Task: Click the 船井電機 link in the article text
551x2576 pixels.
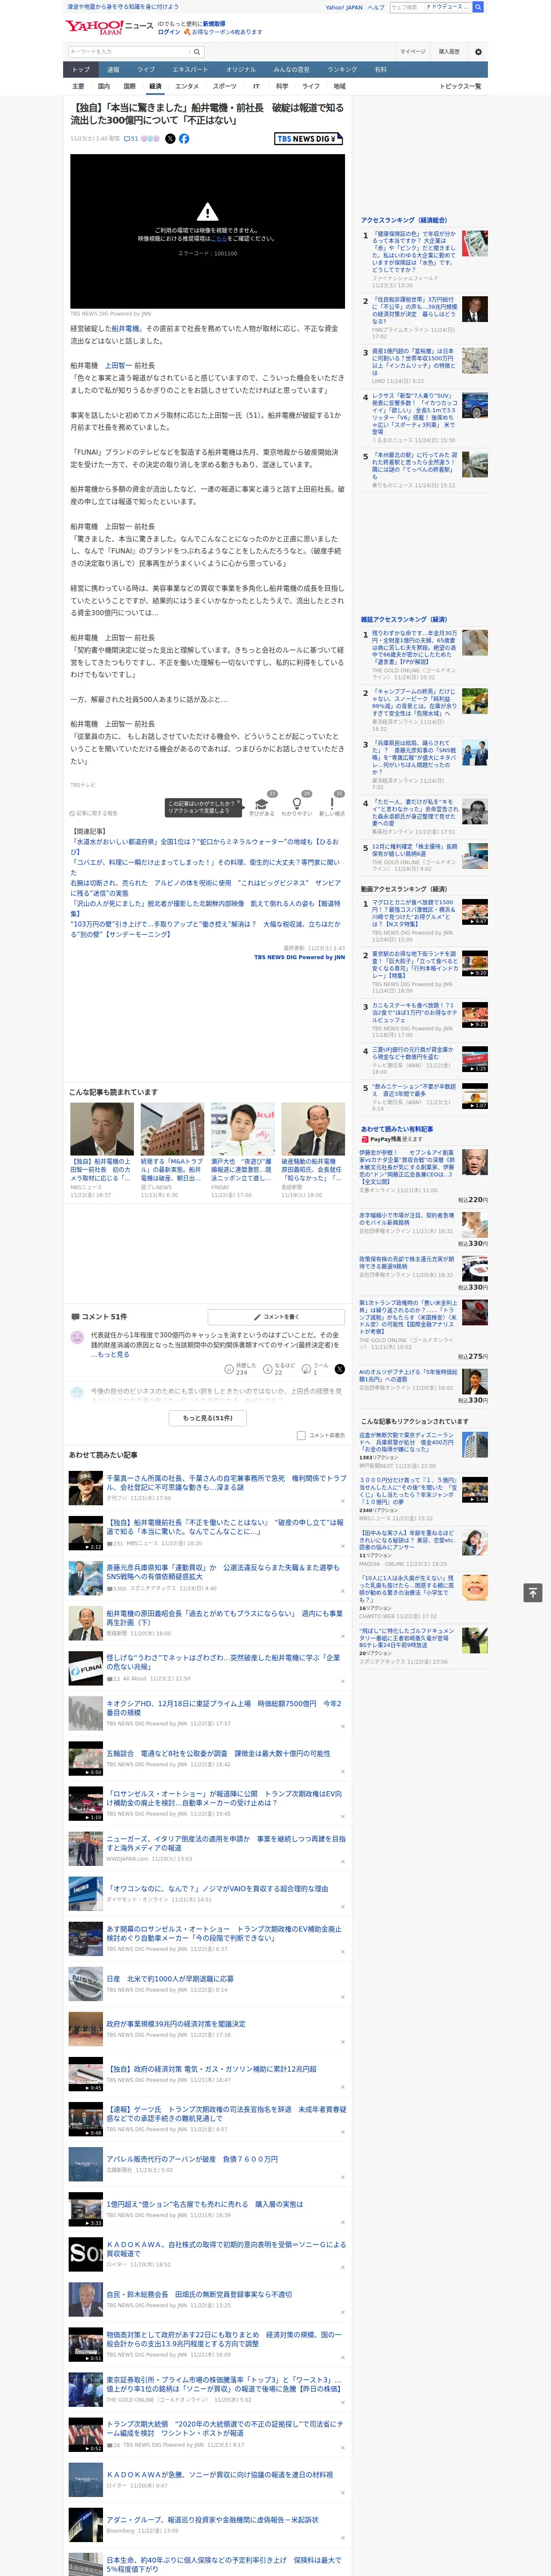Action: point(125,328)
